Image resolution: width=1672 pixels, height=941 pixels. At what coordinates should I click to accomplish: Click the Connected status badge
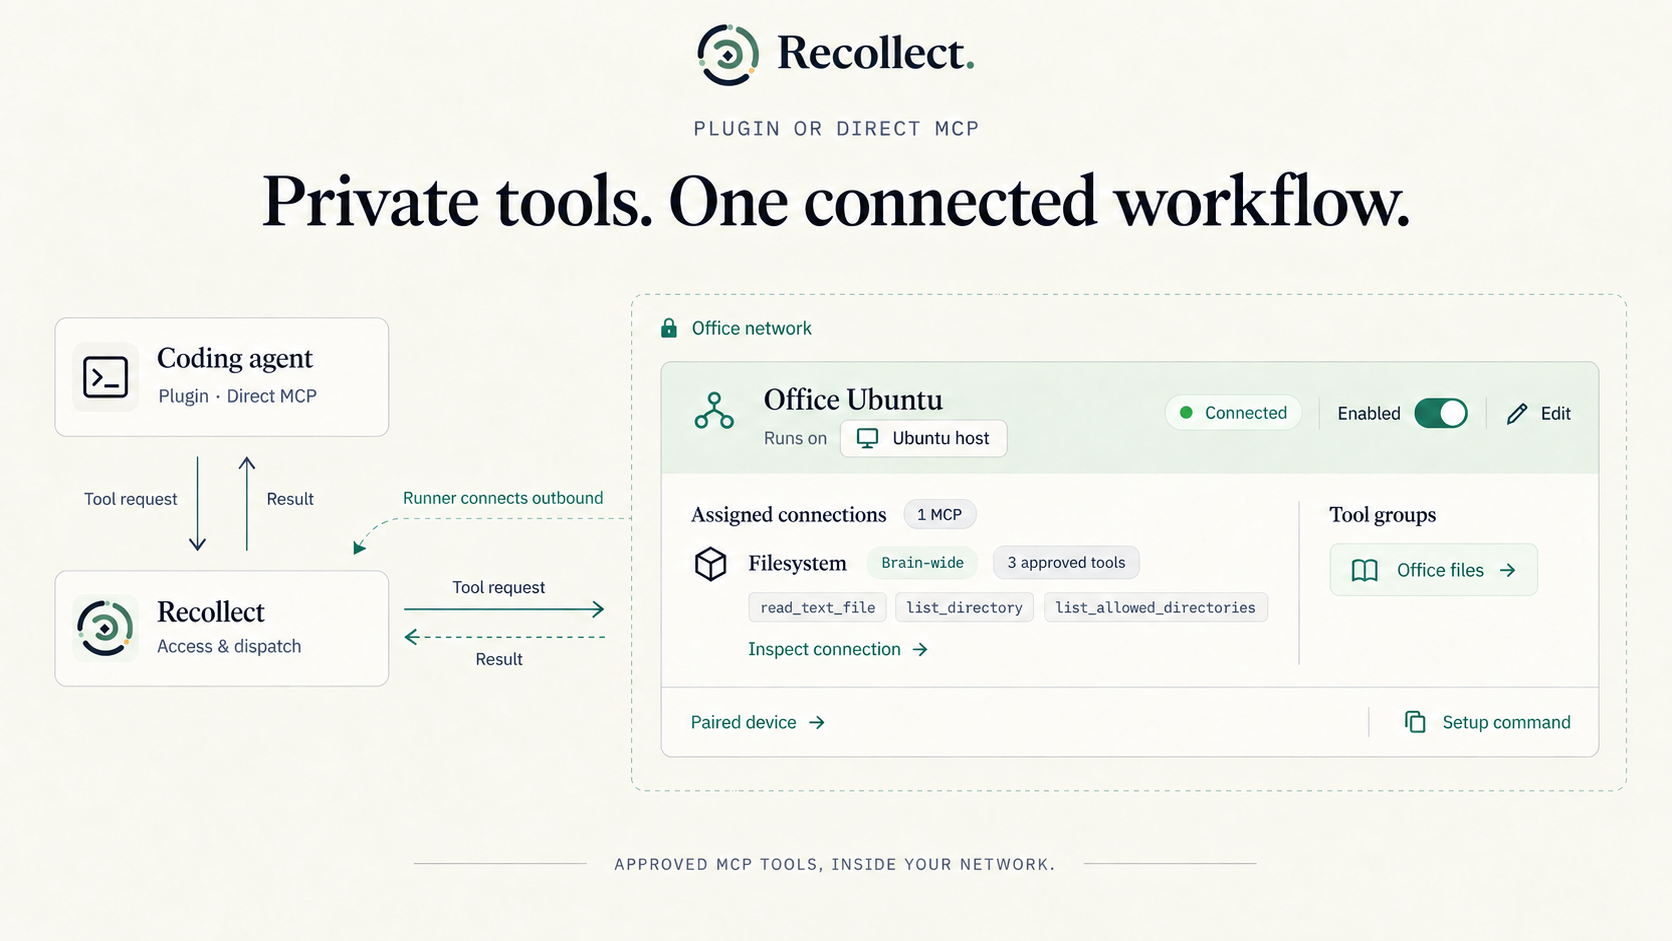click(x=1233, y=413)
